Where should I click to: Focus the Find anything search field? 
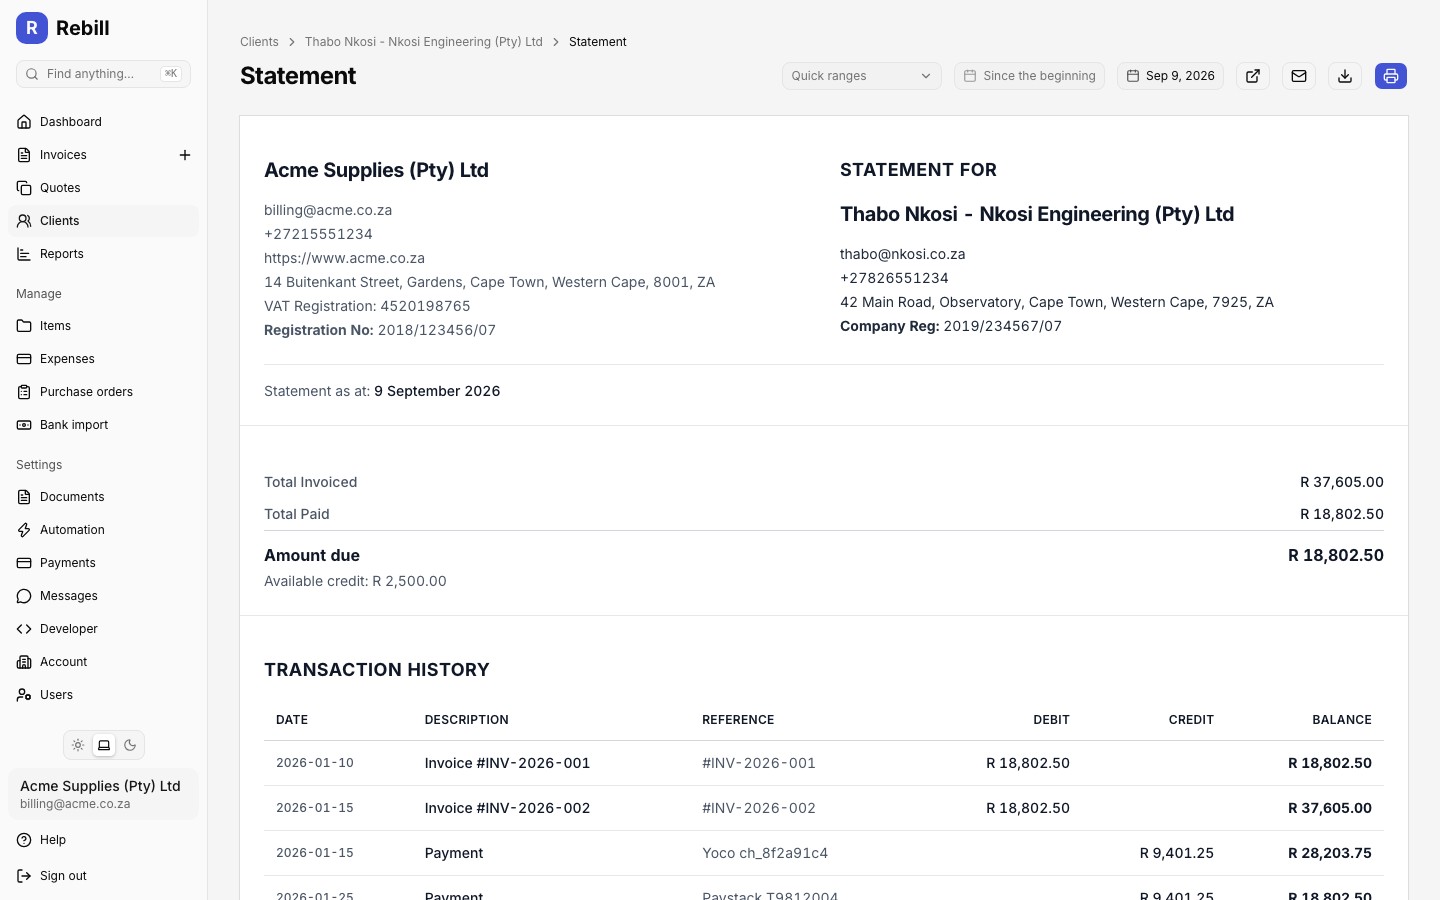click(x=103, y=74)
